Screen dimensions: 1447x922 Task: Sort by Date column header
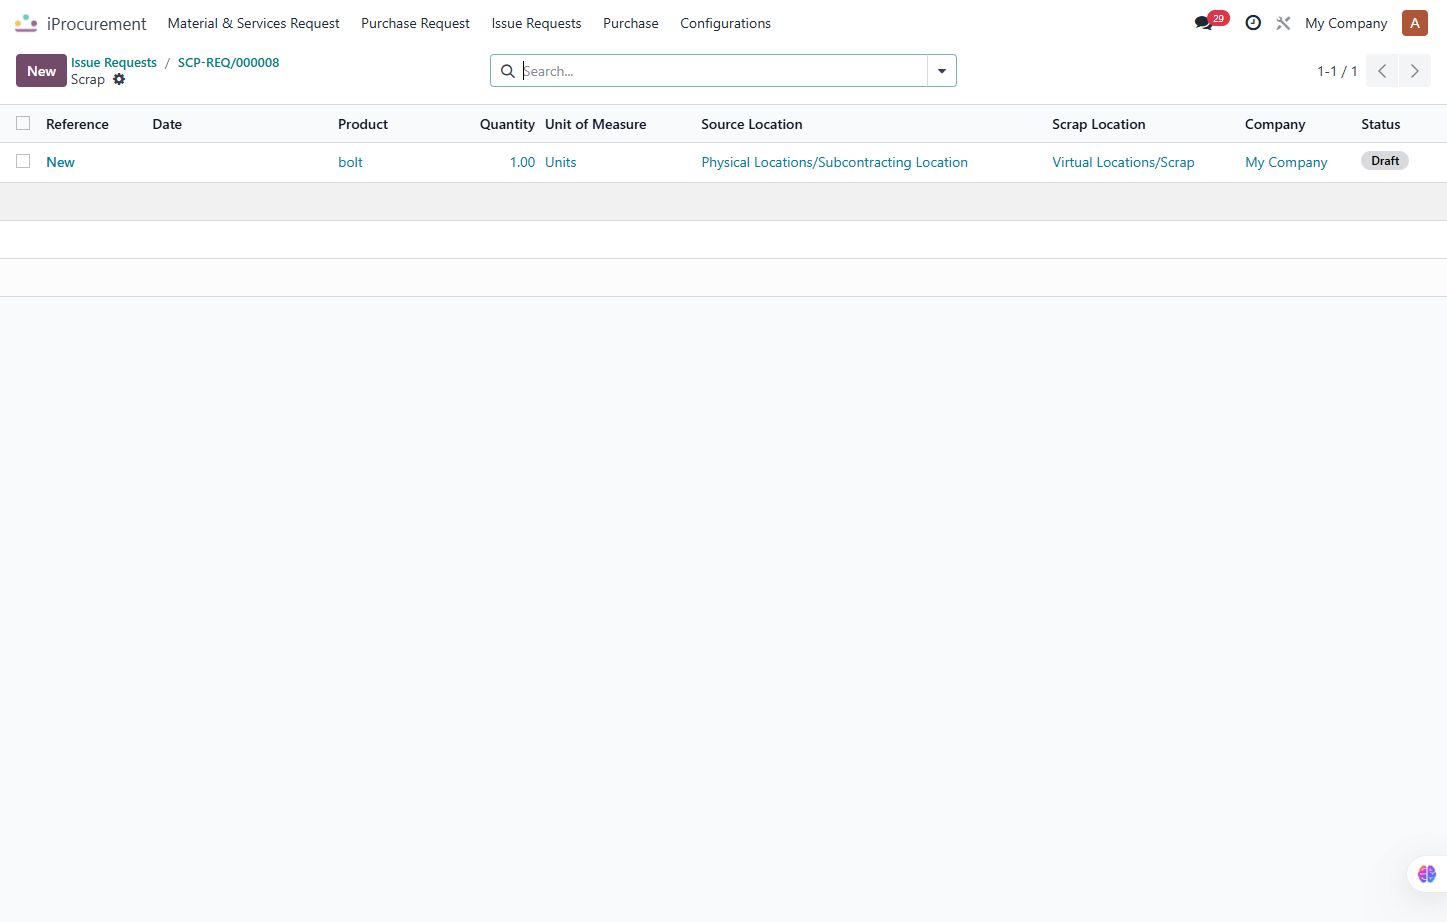pyautogui.click(x=167, y=124)
